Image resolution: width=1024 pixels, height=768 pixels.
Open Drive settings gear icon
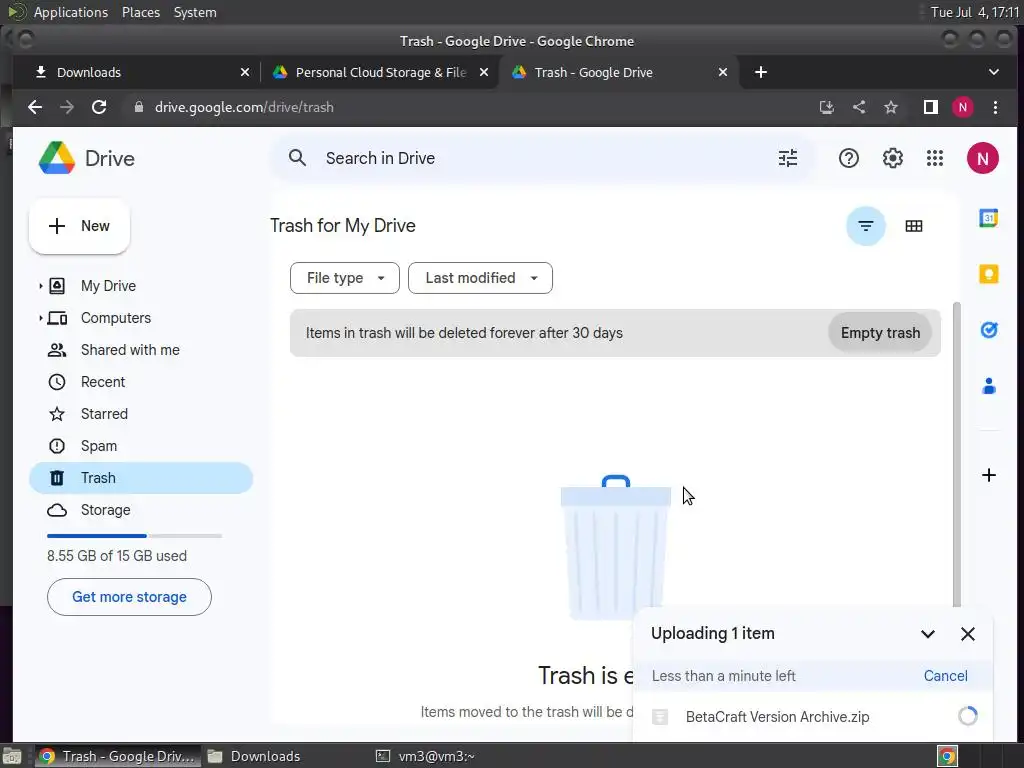click(x=892, y=158)
